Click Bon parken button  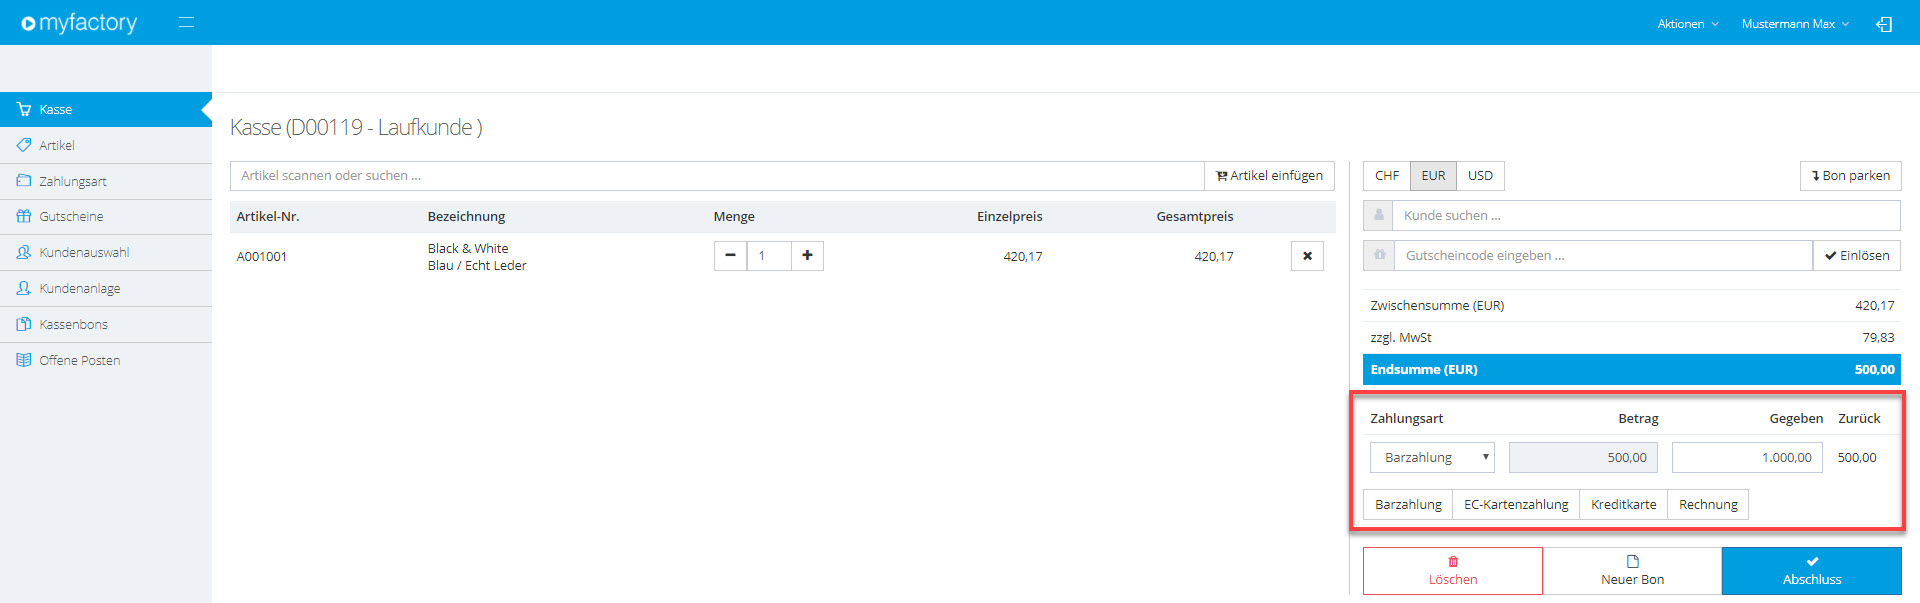click(1851, 176)
